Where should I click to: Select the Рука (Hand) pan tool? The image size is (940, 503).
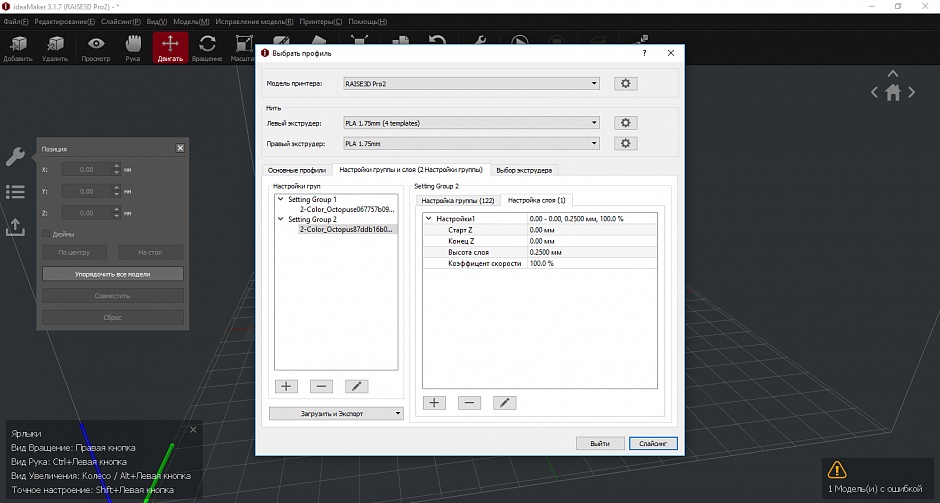pos(133,45)
